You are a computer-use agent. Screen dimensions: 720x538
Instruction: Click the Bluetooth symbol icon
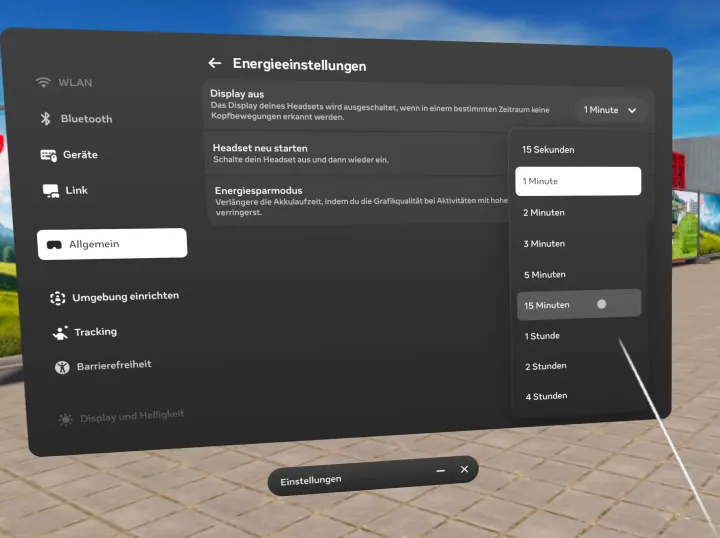pos(45,118)
